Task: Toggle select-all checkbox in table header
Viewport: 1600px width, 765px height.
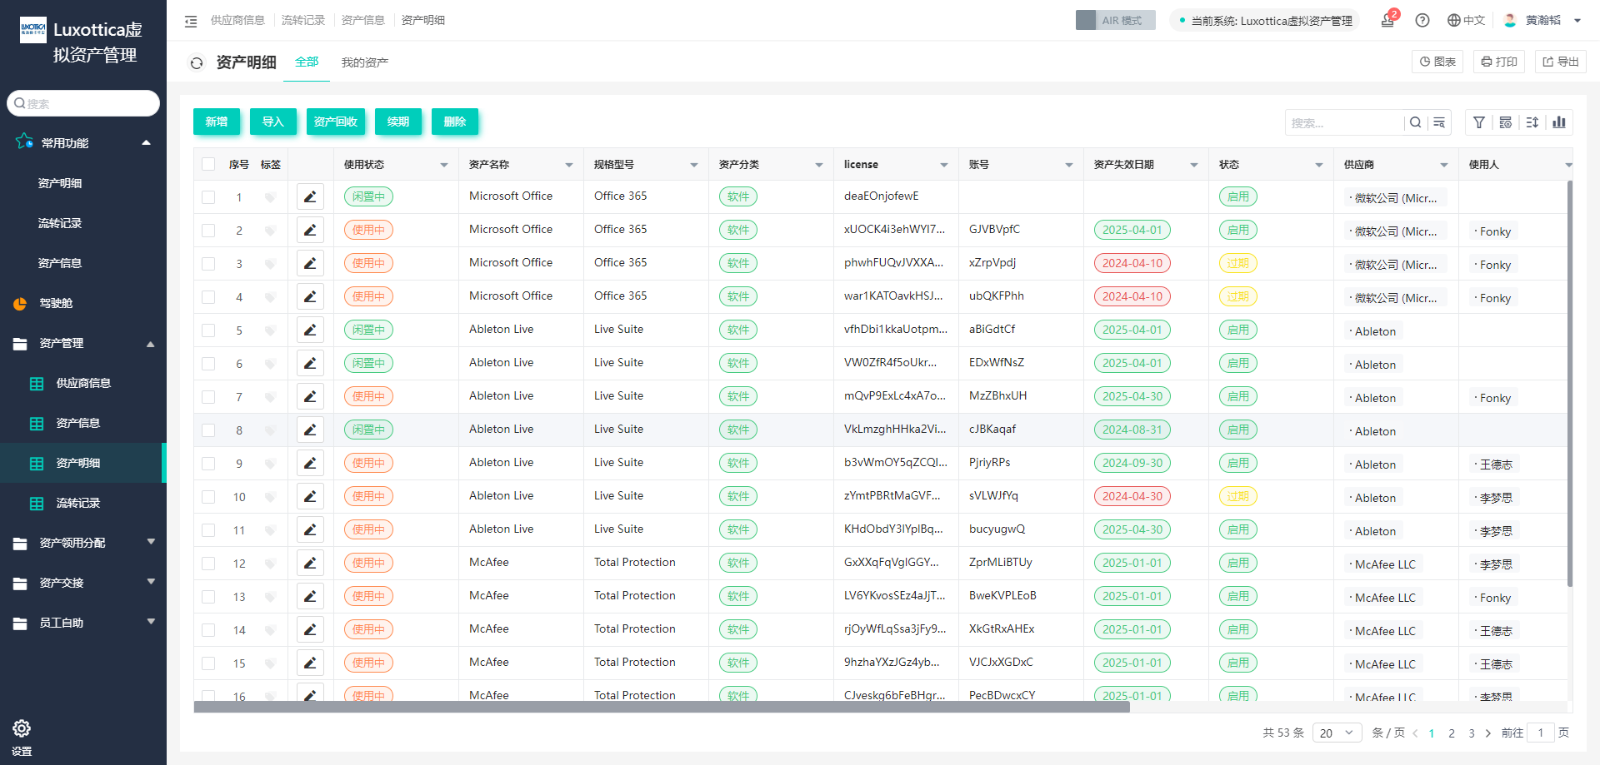Action: pos(208,164)
